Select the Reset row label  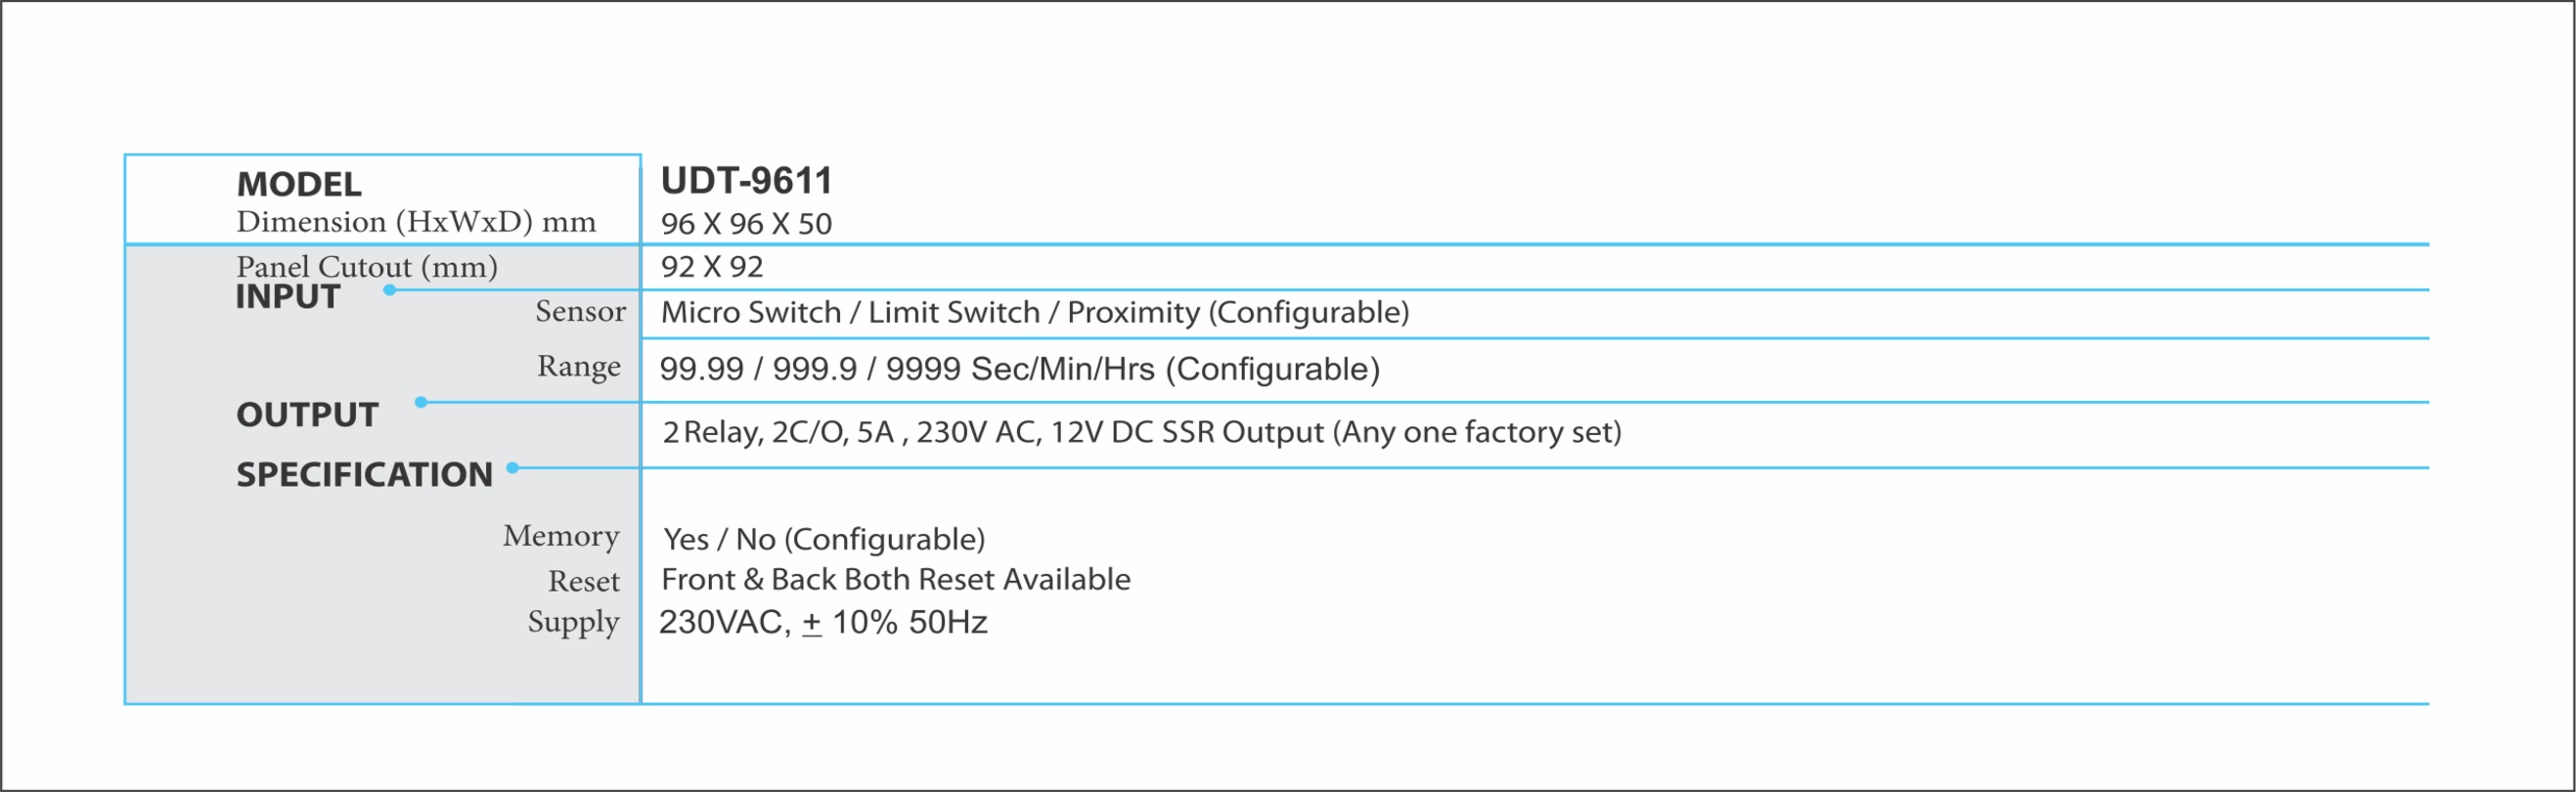coord(584,582)
